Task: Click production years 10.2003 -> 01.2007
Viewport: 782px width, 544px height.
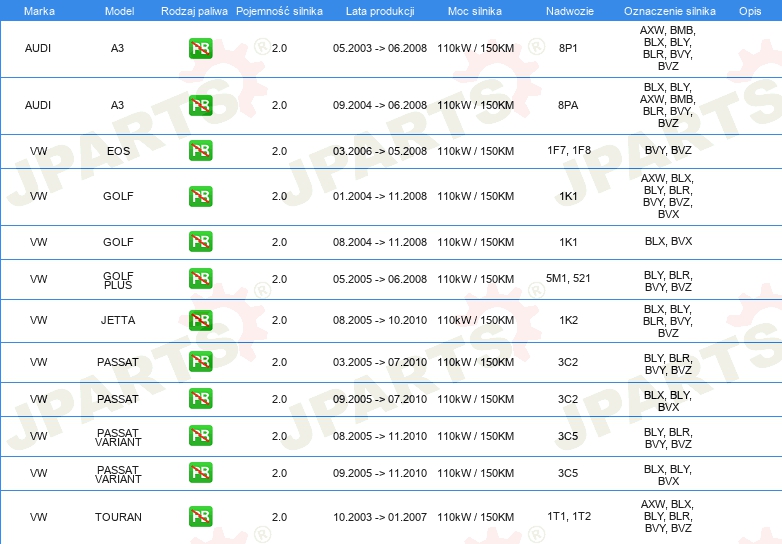Action: [x=380, y=517]
